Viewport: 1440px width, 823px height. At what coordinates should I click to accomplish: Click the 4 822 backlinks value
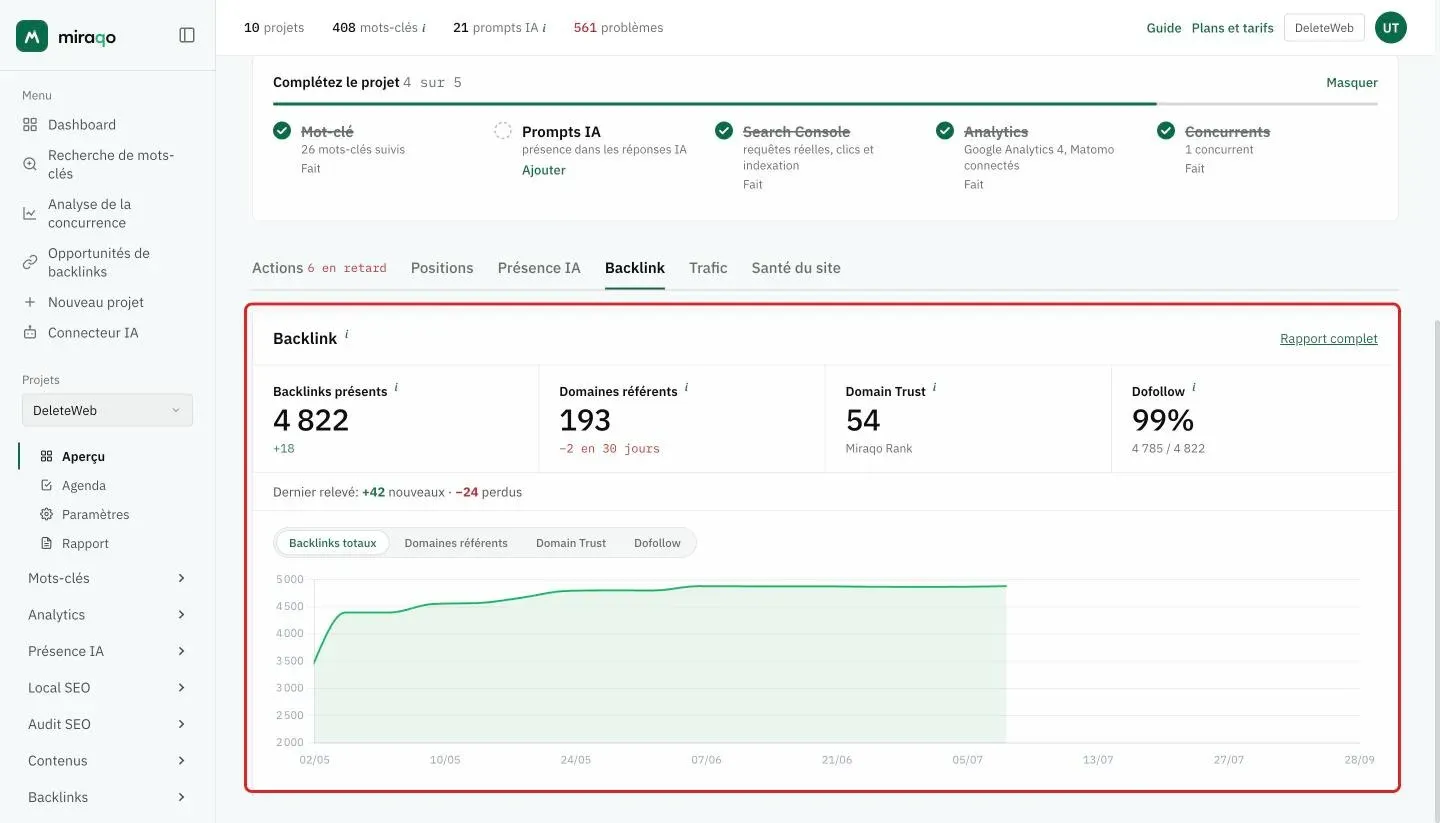pyautogui.click(x=311, y=420)
